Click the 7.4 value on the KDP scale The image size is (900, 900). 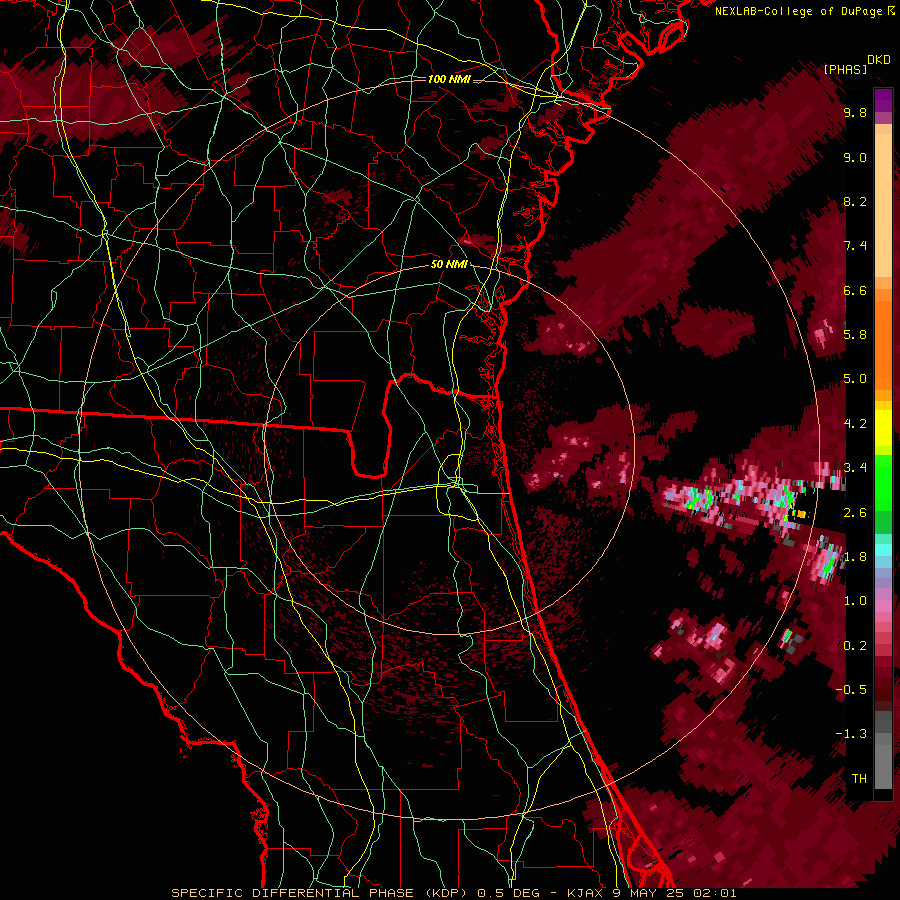[x=855, y=246]
